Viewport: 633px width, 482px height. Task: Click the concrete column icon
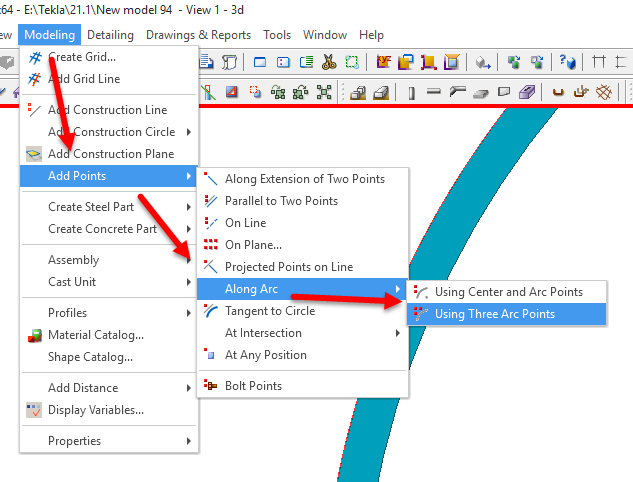[411, 93]
